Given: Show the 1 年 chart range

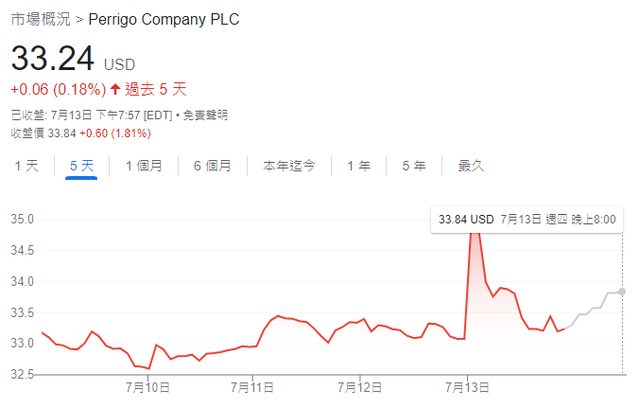Looking at the screenshot, I should (x=358, y=166).
